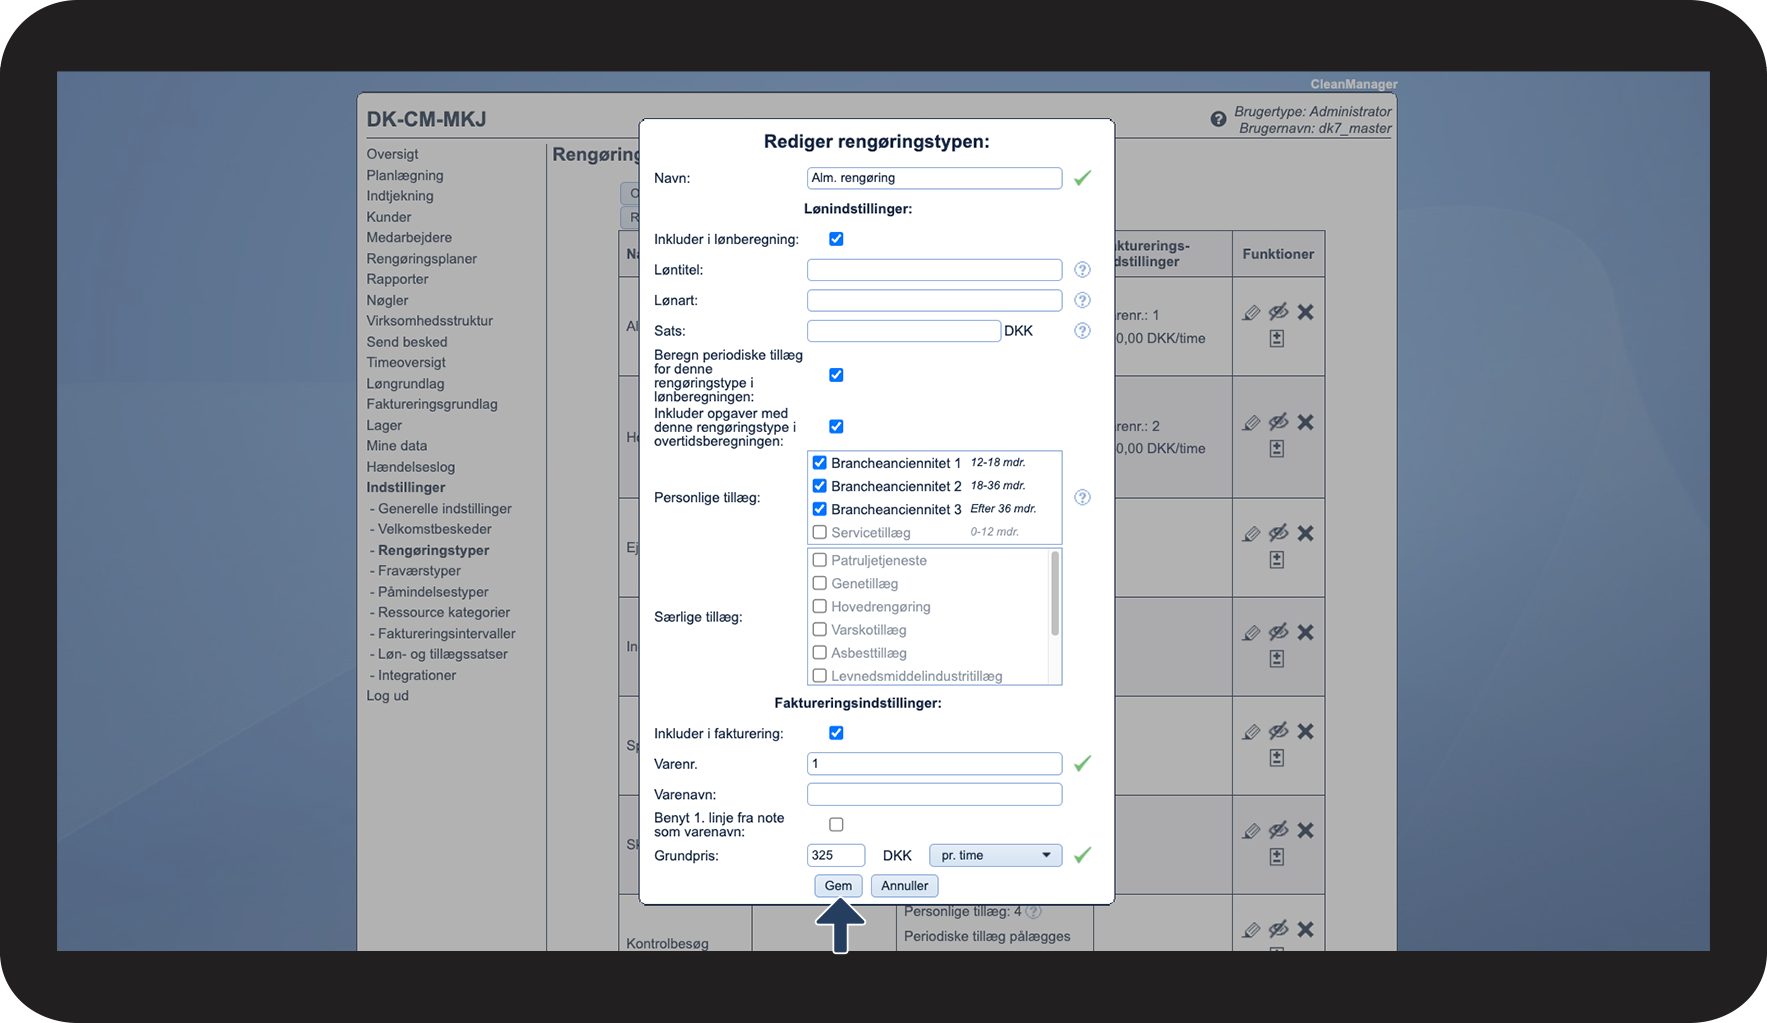Check the Genetillæg checkbox
This screenshot has height=1023, width=1767.
tap(819, 583)
